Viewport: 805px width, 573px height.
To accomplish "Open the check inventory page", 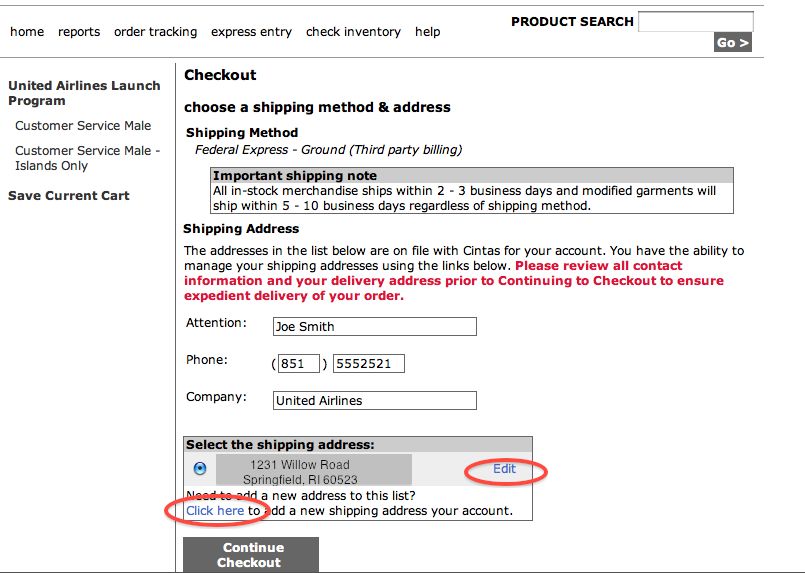I will [353, 32].
